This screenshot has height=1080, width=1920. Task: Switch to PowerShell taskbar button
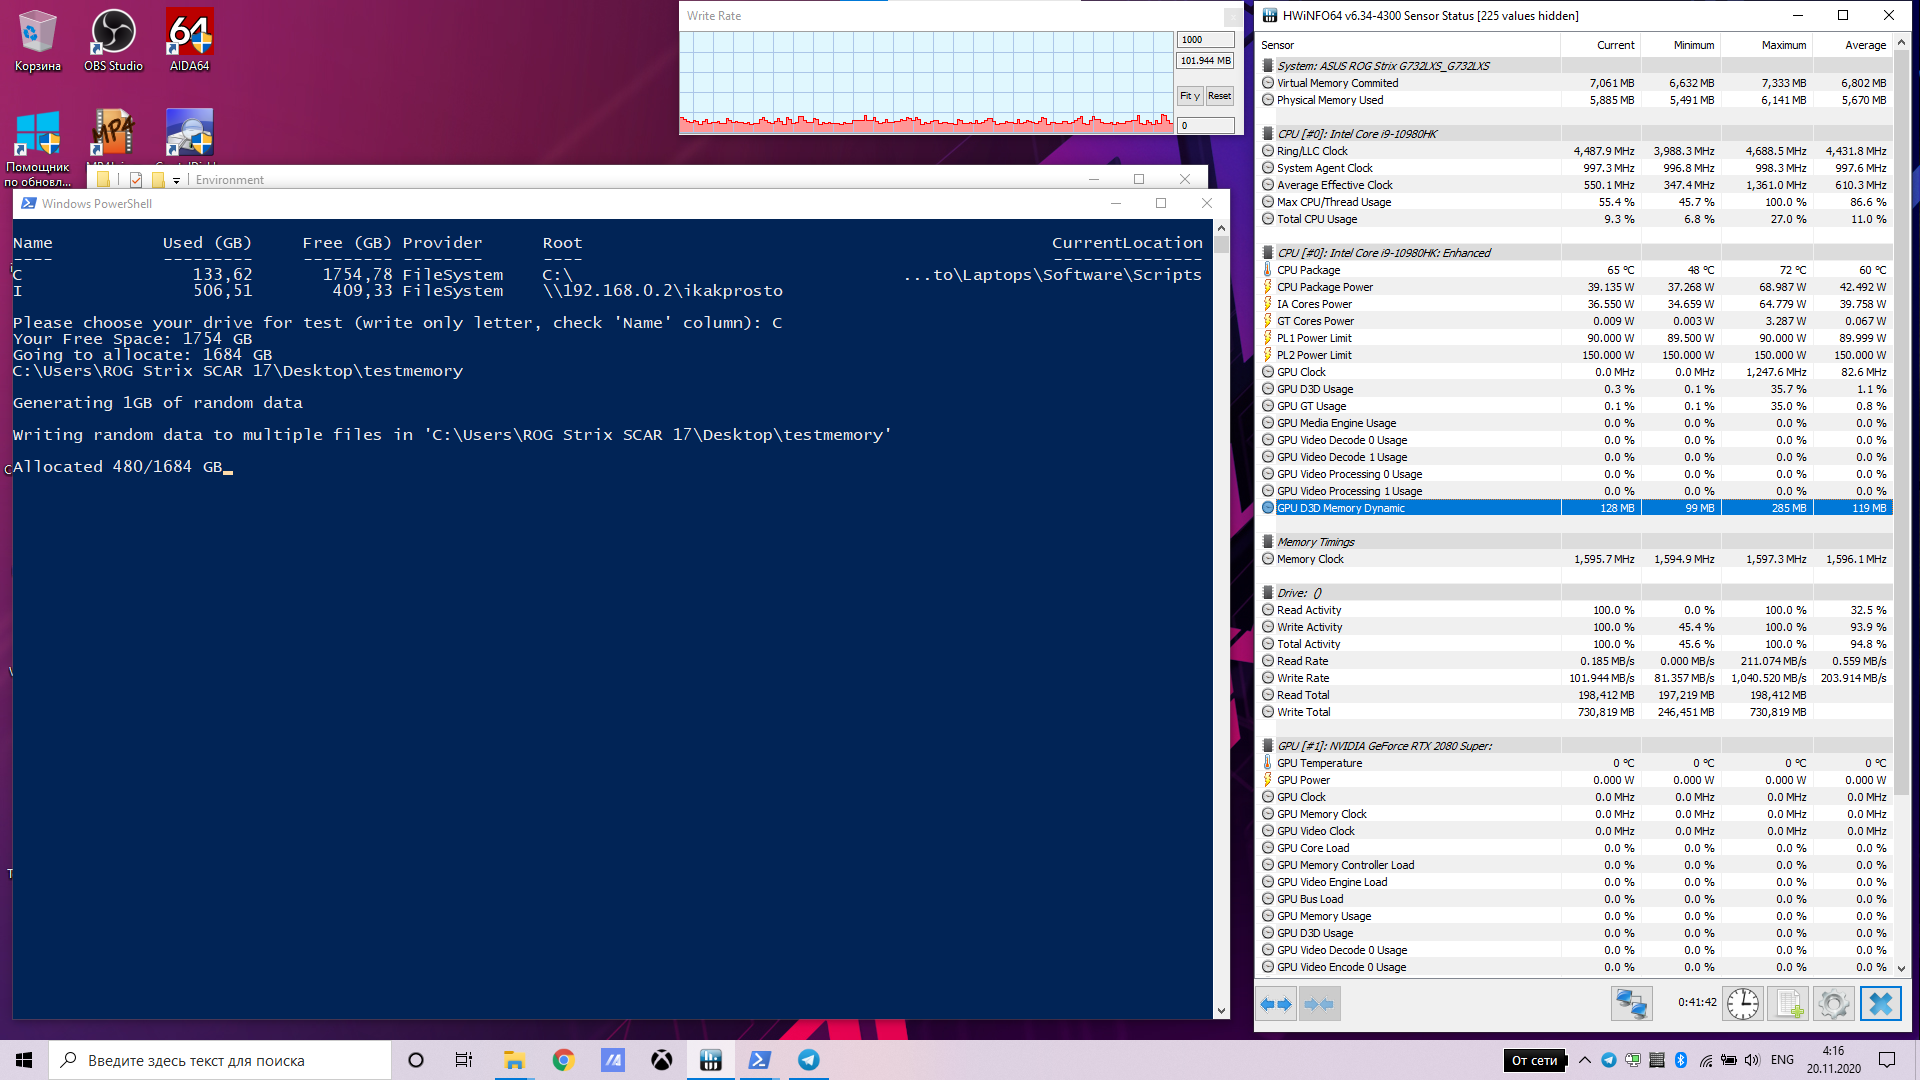(760, 1060)
